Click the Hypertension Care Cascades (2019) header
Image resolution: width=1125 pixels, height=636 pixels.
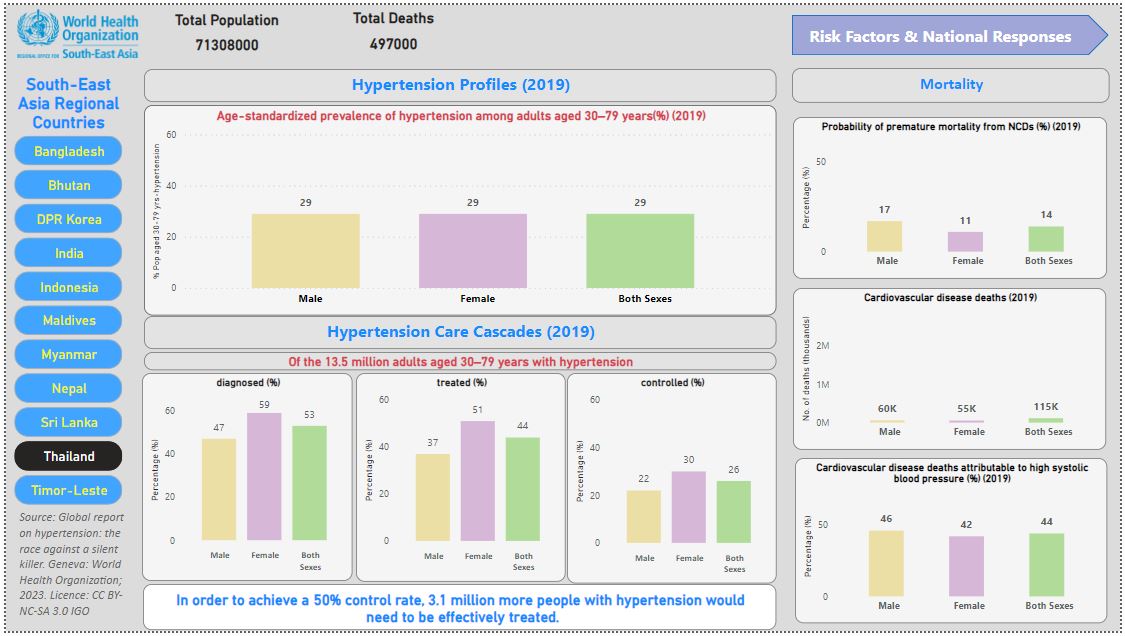pyautogui.click(x=460, y=331)
